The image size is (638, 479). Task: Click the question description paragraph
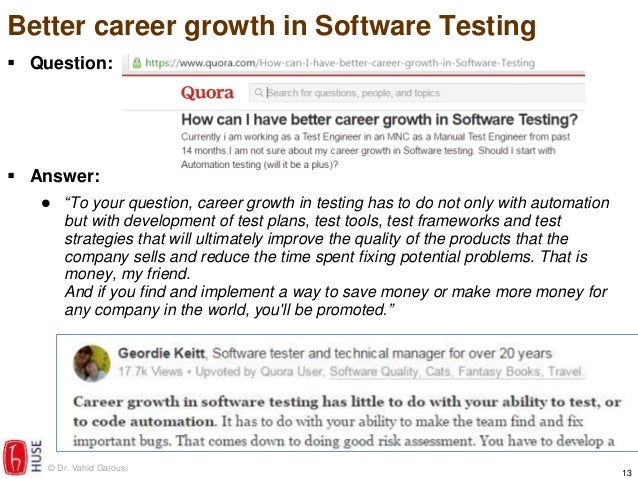click(x=375, y=151)
